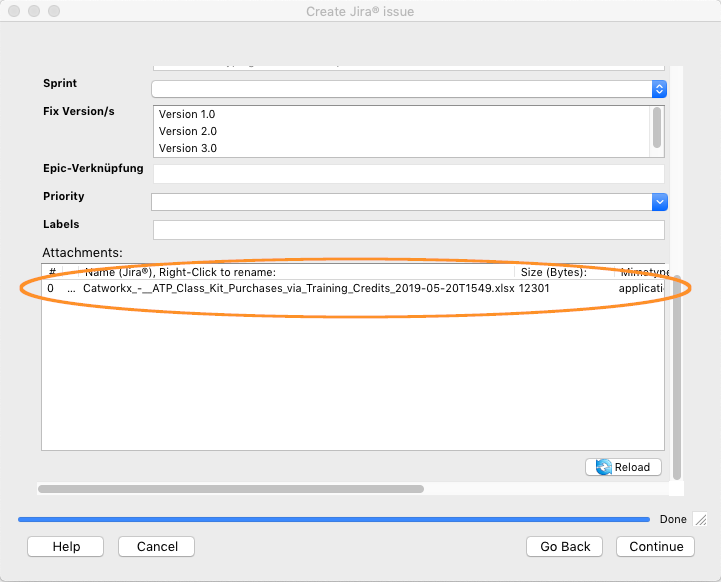Click the Reload button's refresh icon

[x=603, y=467]
